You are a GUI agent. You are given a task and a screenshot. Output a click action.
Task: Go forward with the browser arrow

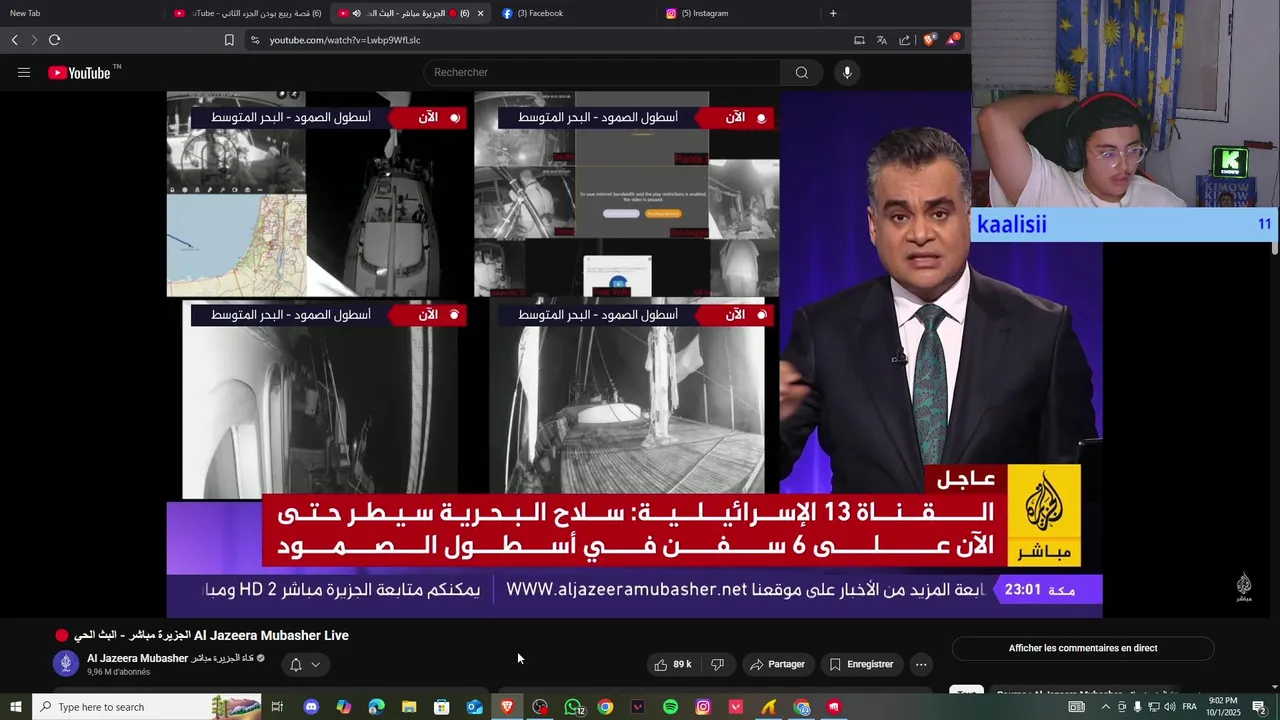point(34,40)
